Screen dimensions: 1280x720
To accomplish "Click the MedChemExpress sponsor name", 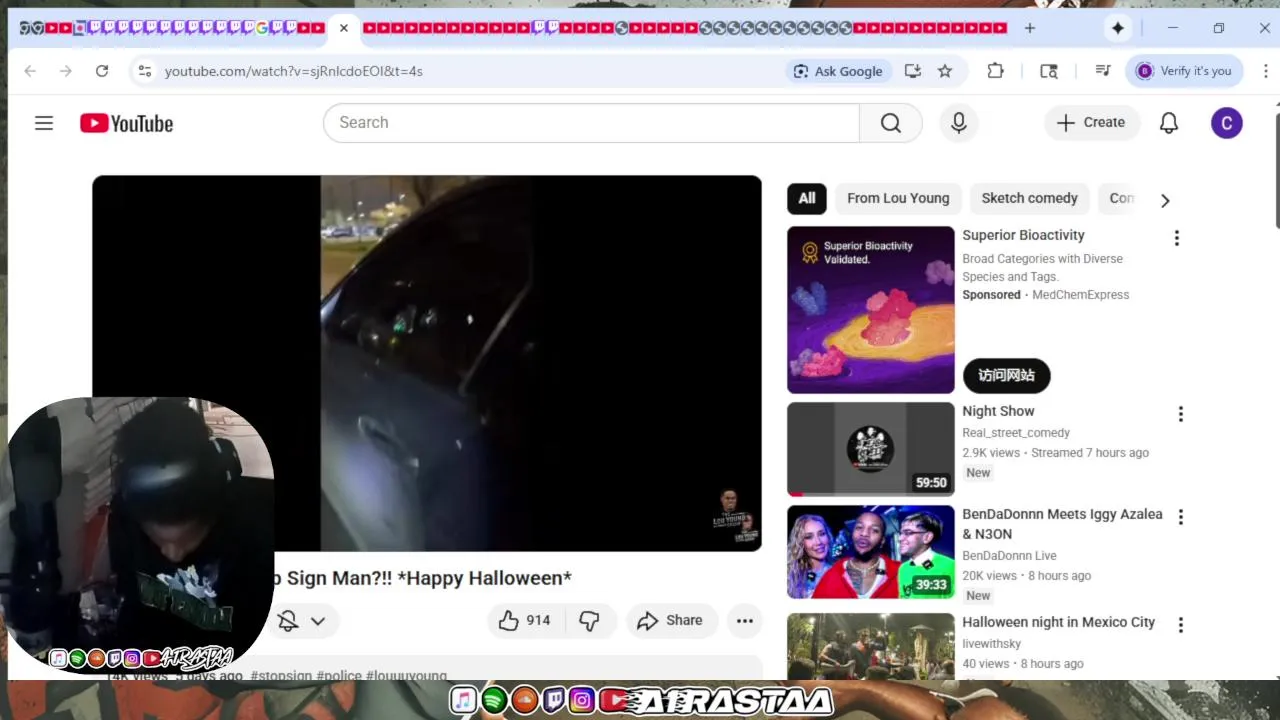I will [x=1080, y=295].
